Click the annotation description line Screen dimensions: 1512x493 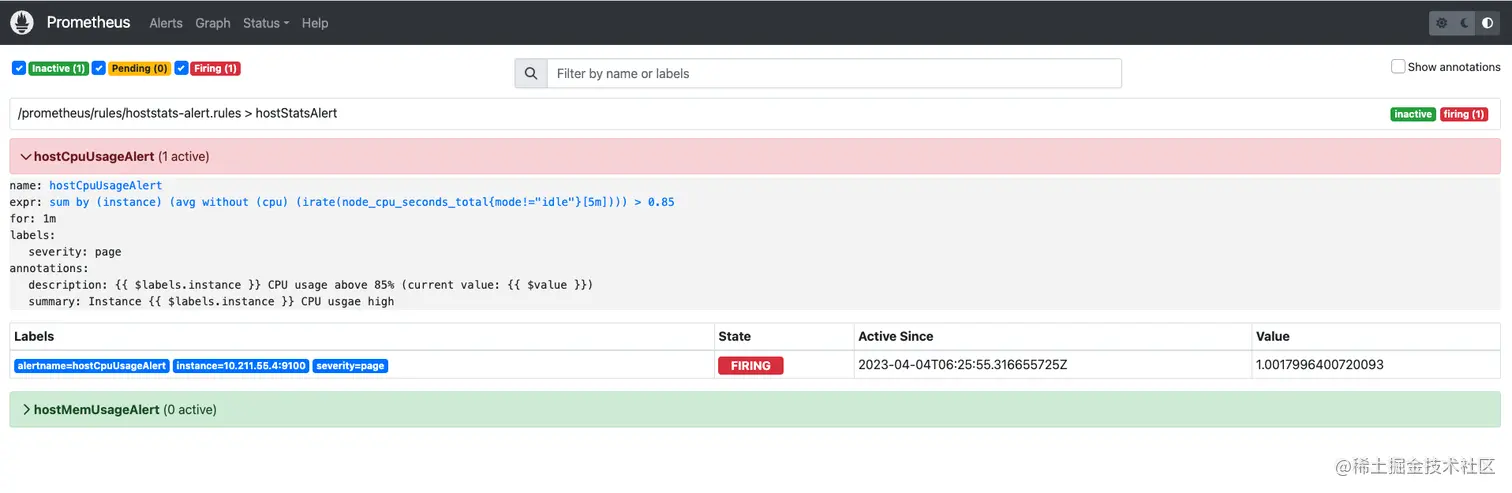(311, 284)
